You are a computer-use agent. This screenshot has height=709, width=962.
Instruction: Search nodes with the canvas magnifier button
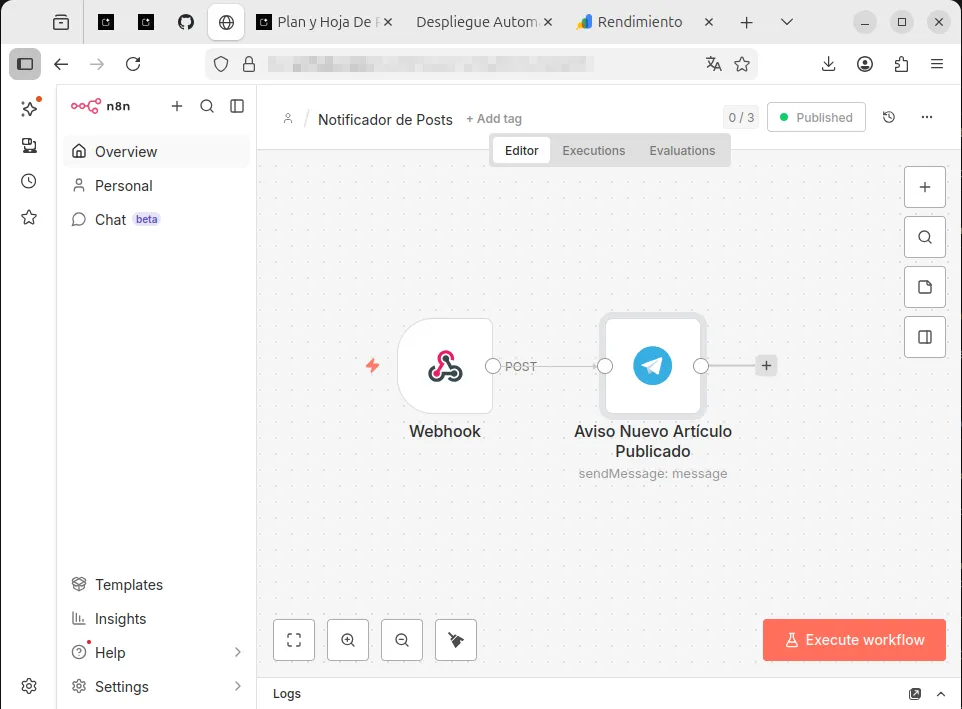pos(925,237)
